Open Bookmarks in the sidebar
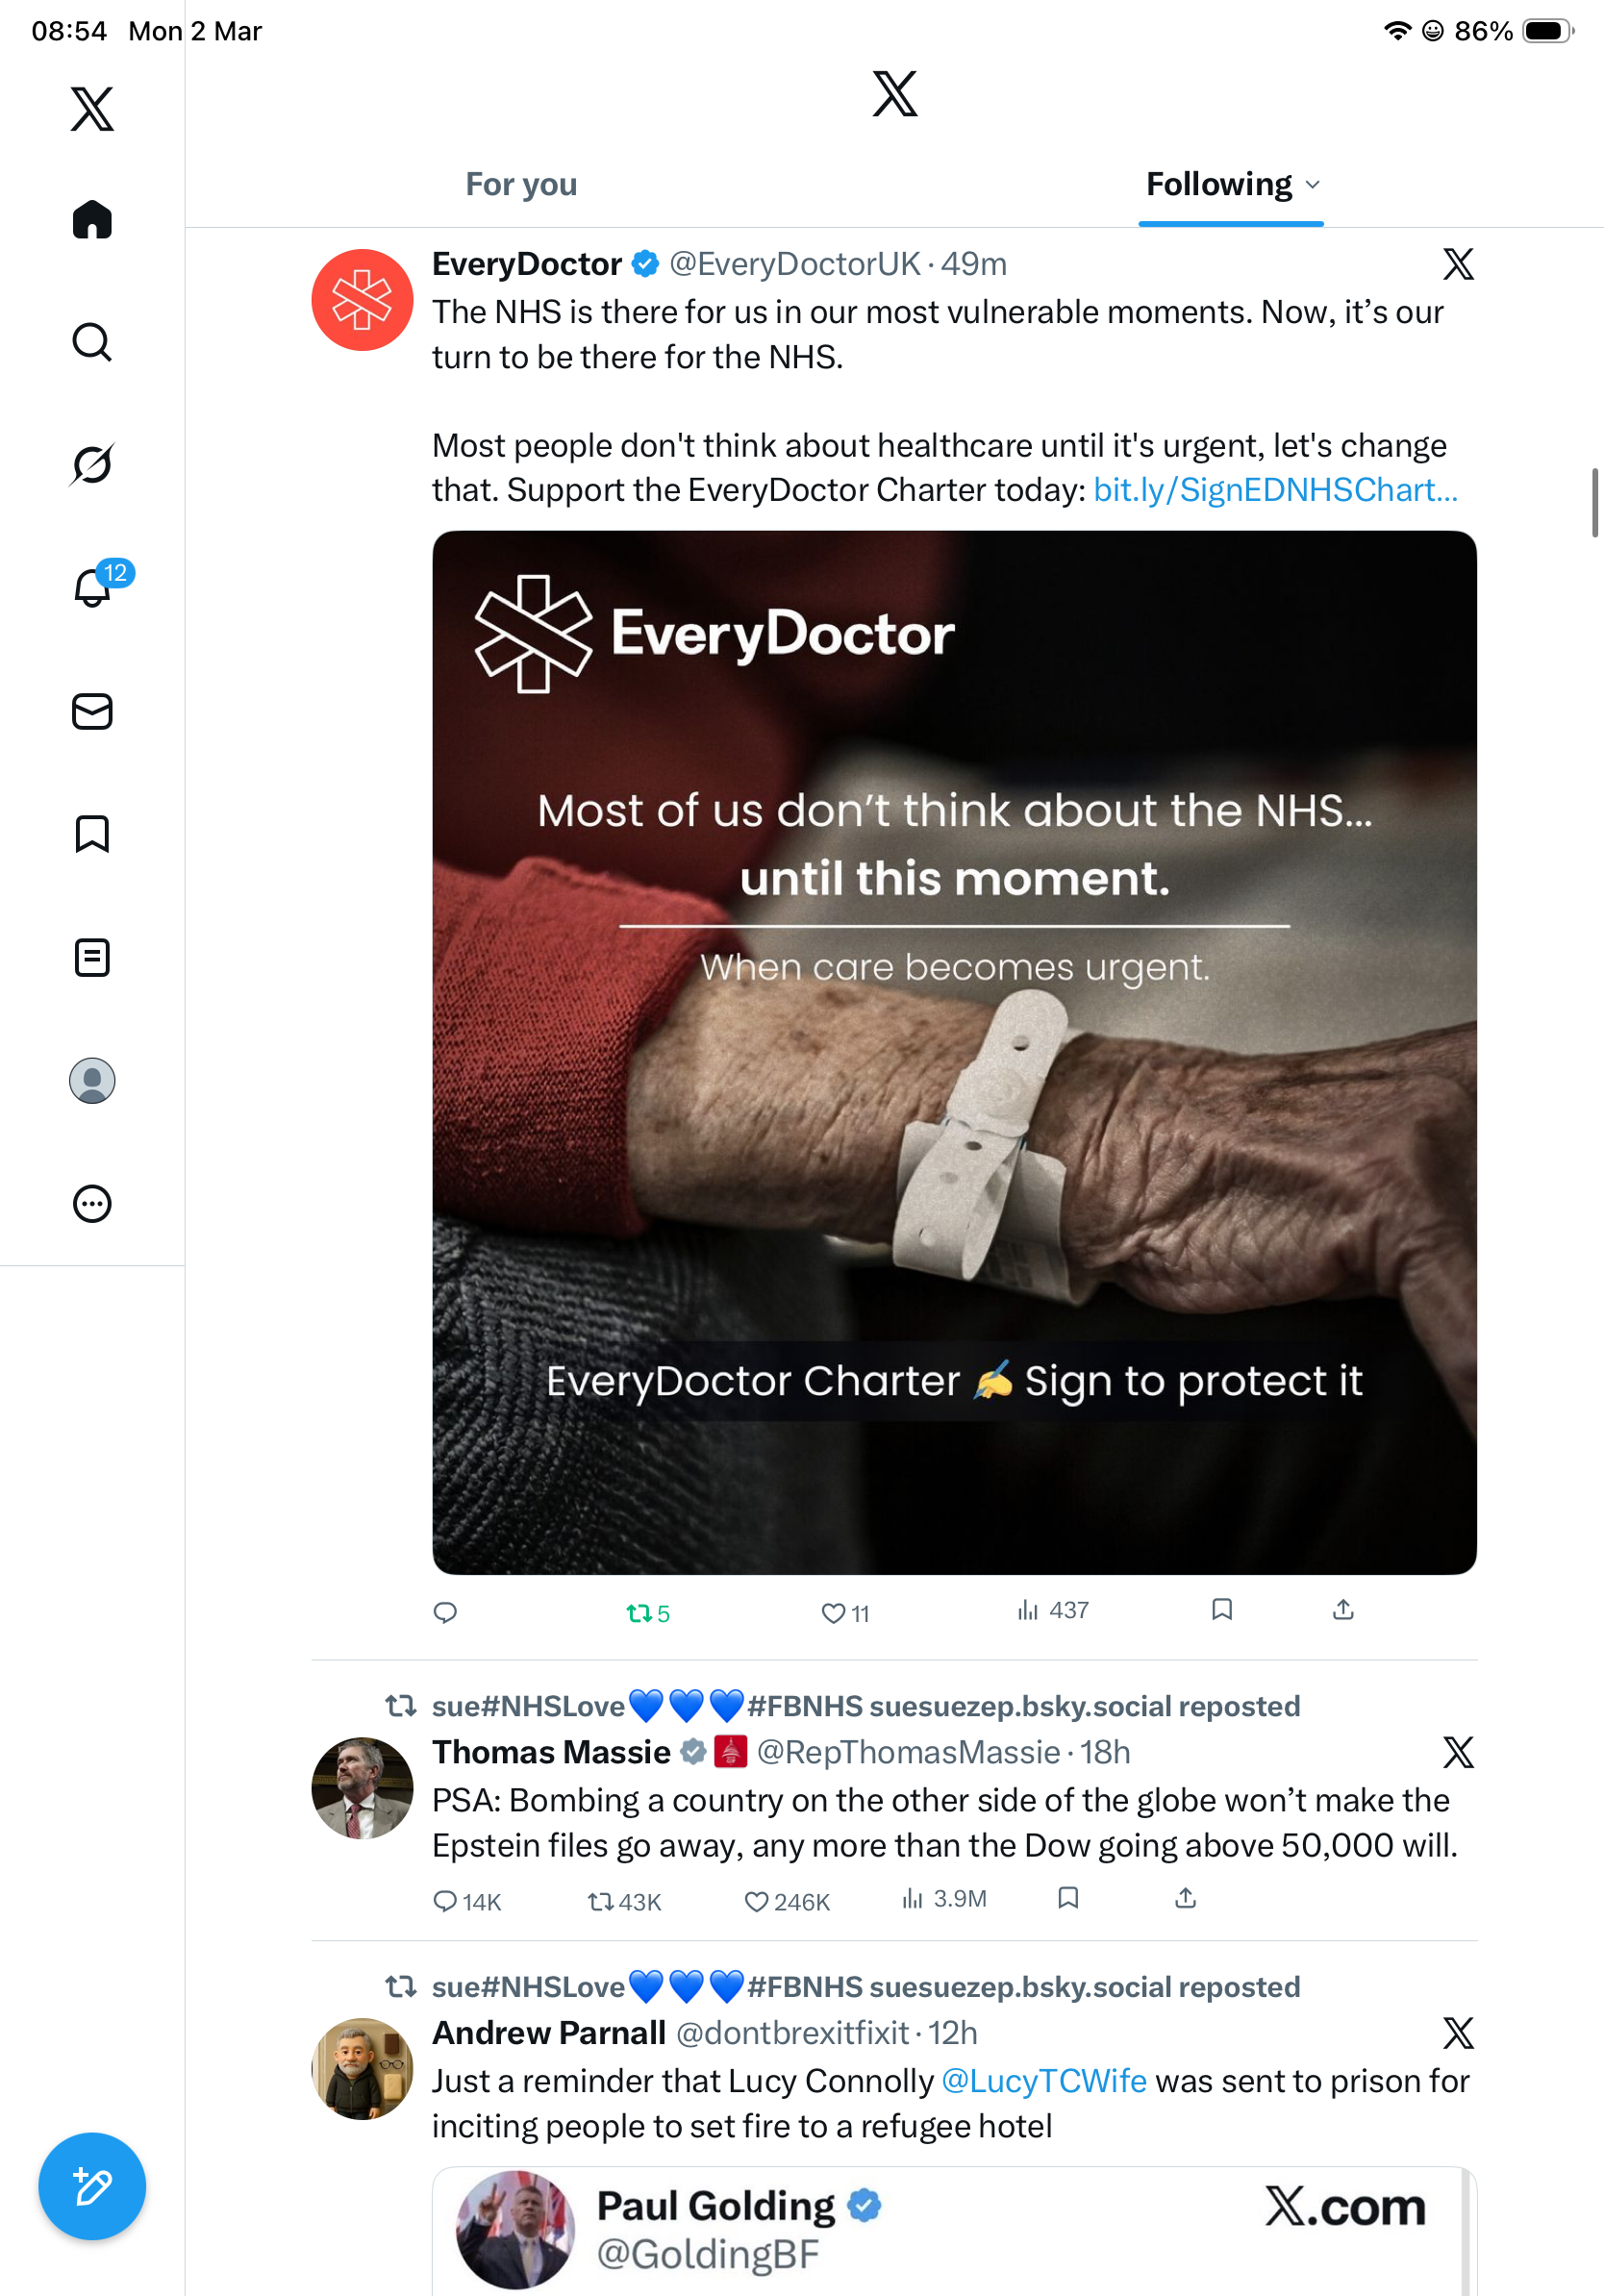This screenshot has width=1604, height=2296. pos(92,834)
